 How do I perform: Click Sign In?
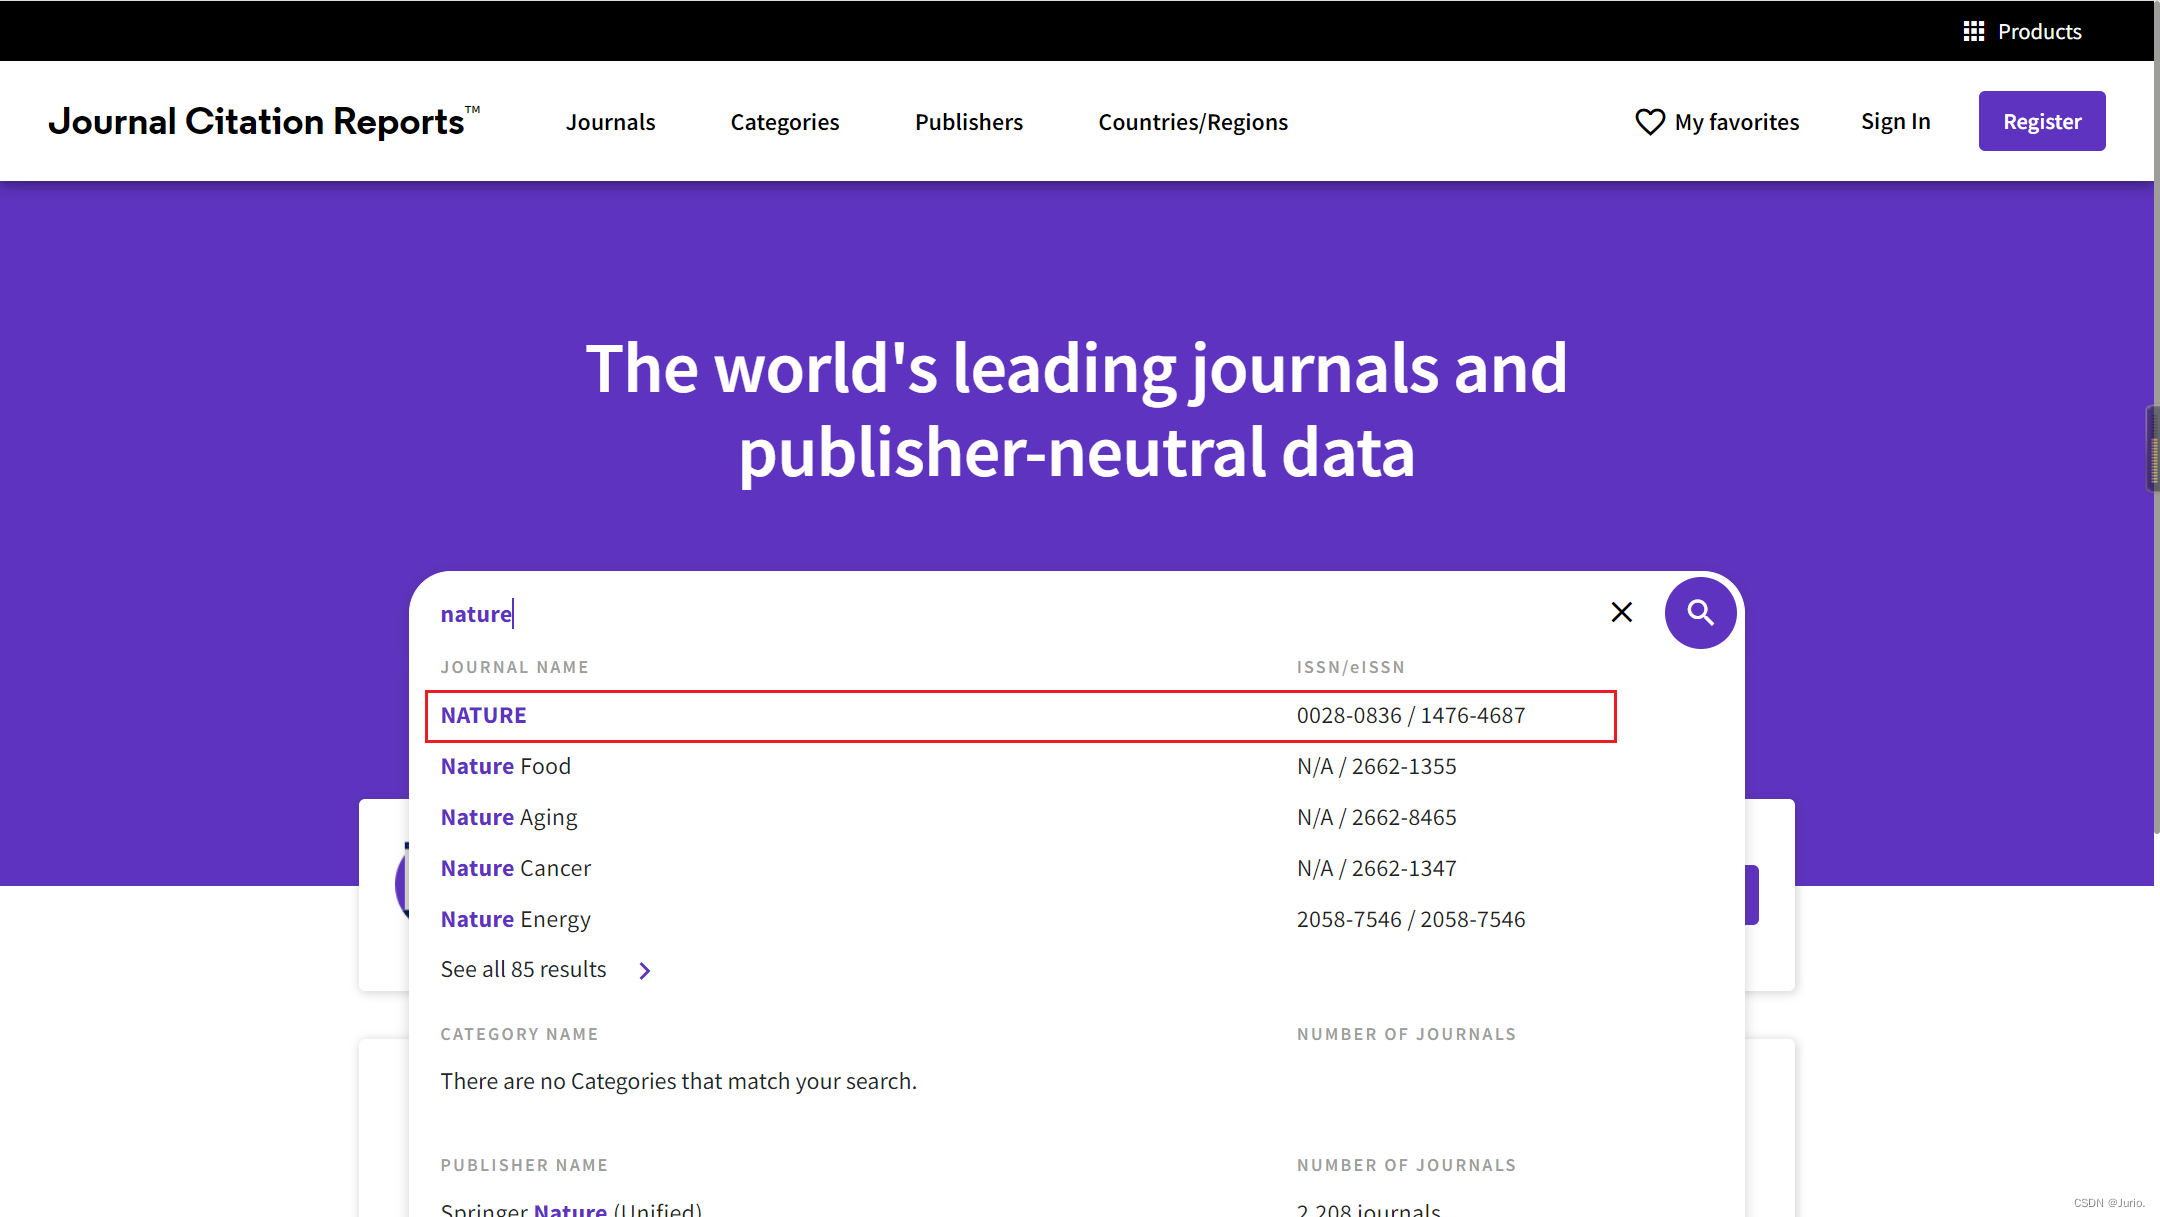pos(1895,121)
